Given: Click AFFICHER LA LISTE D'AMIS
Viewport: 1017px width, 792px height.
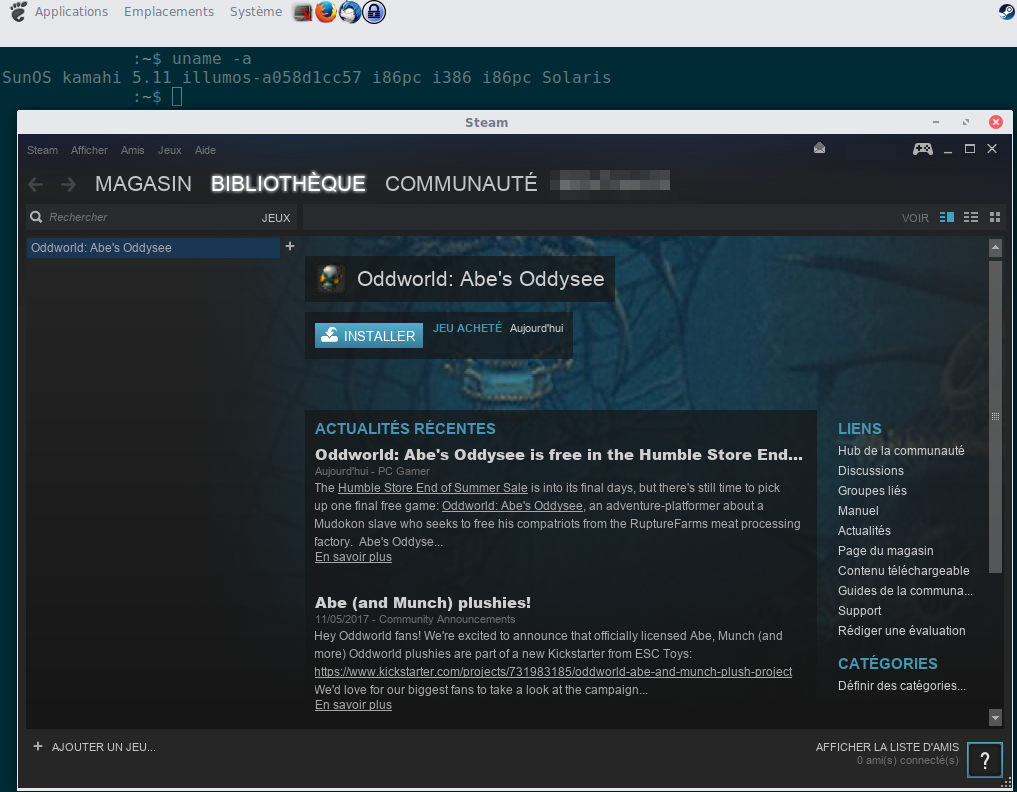Looking at the screenshot, I should point(887,747).
